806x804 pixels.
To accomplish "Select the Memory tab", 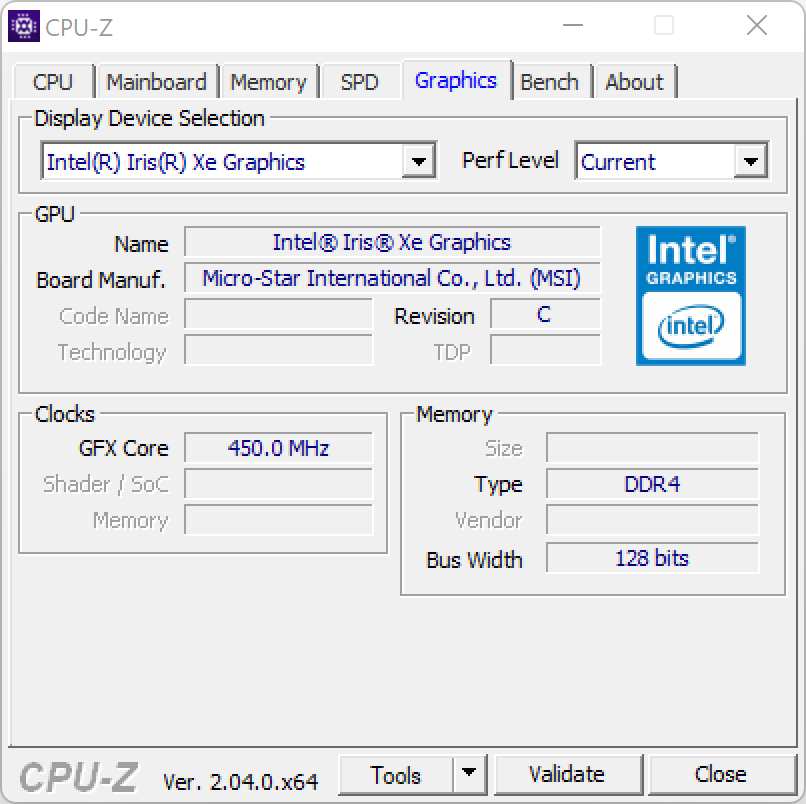I will tap(268, 82).
